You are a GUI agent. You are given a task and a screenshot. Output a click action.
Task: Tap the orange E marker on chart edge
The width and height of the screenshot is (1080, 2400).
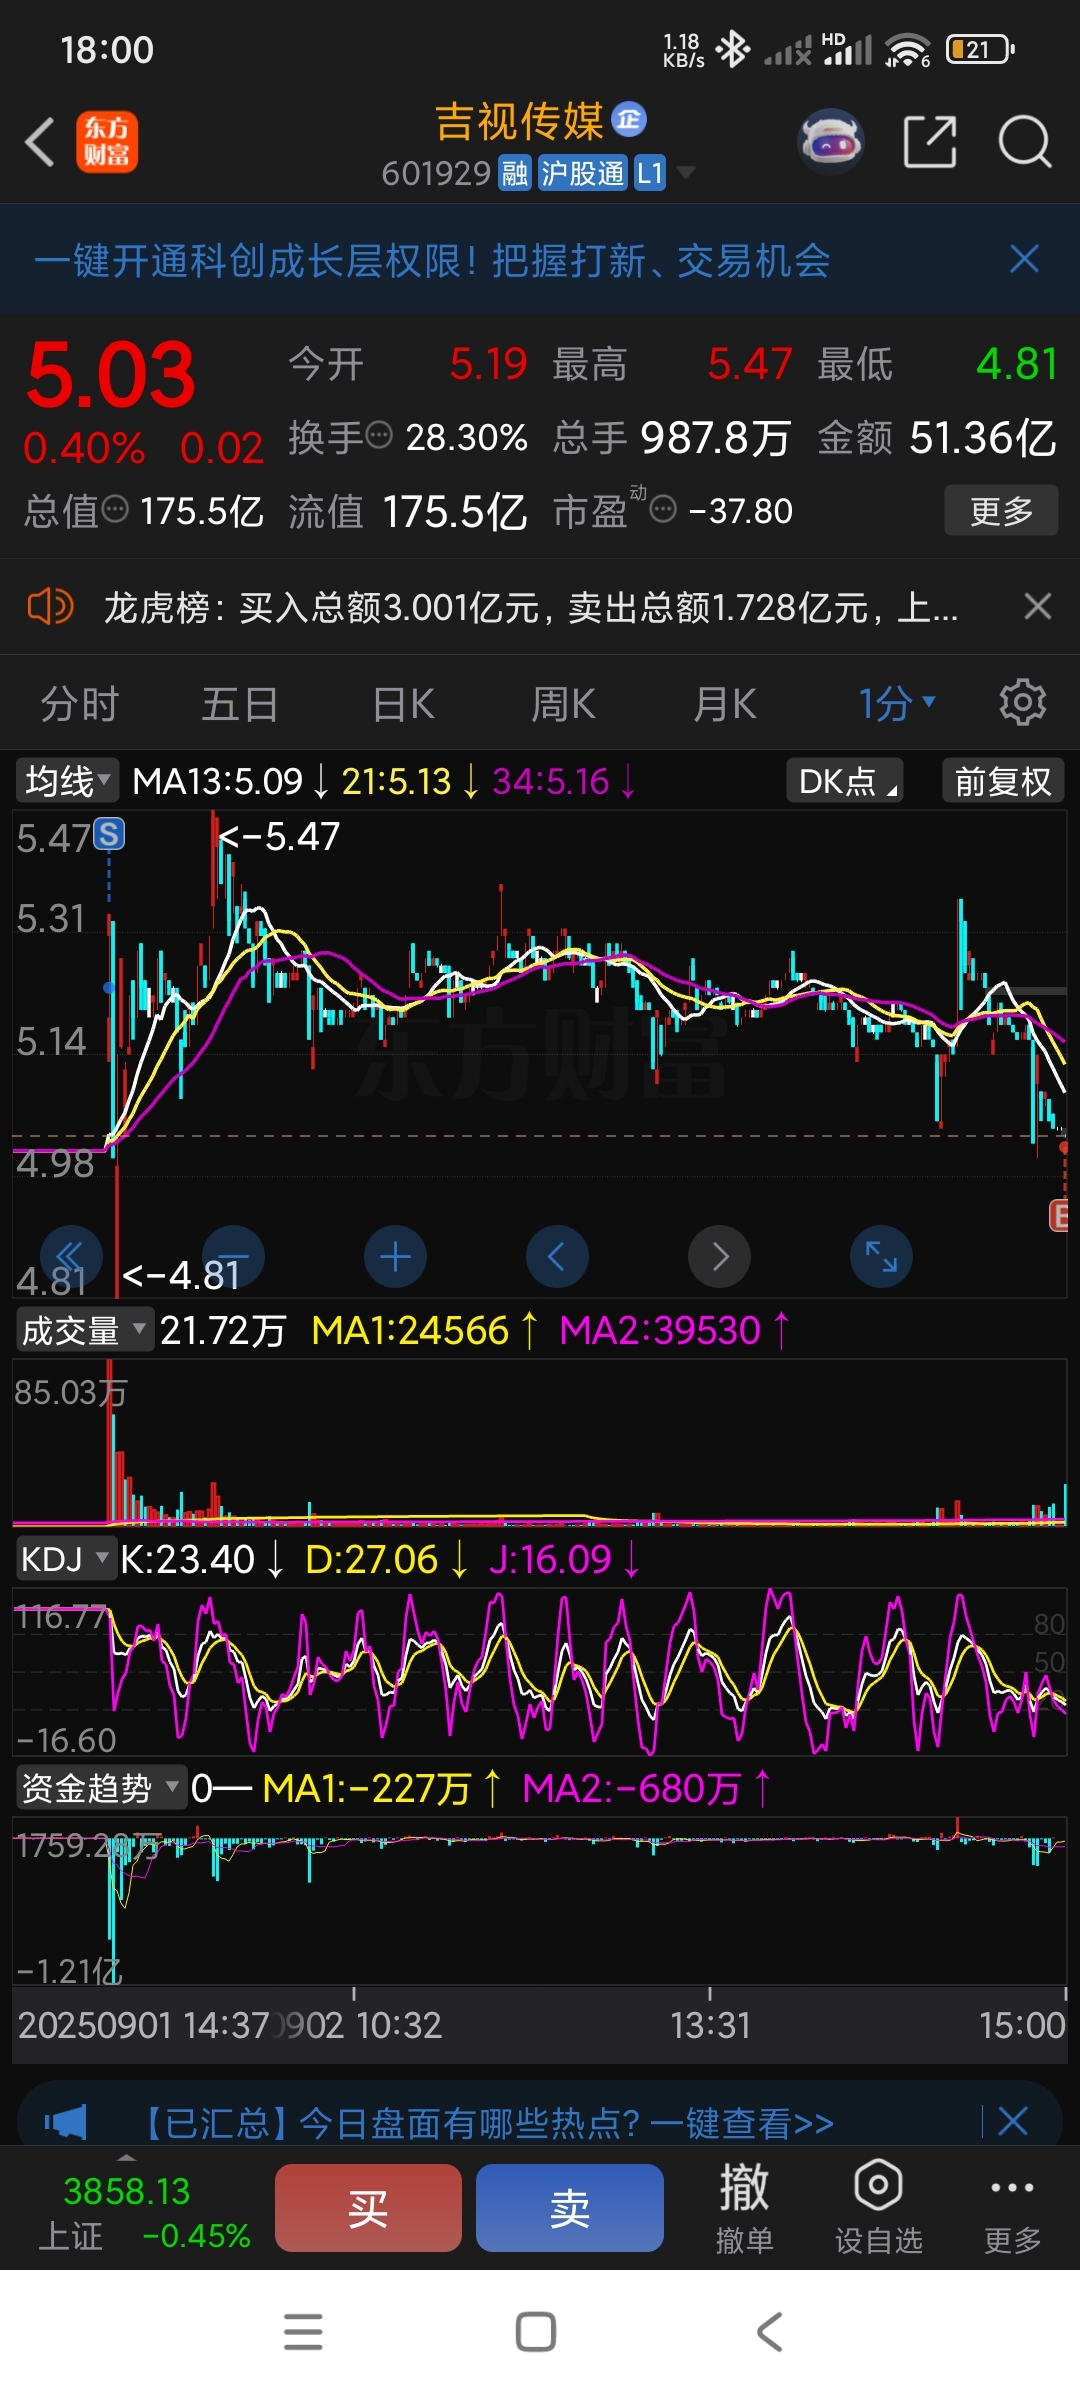(1059, 1215)
